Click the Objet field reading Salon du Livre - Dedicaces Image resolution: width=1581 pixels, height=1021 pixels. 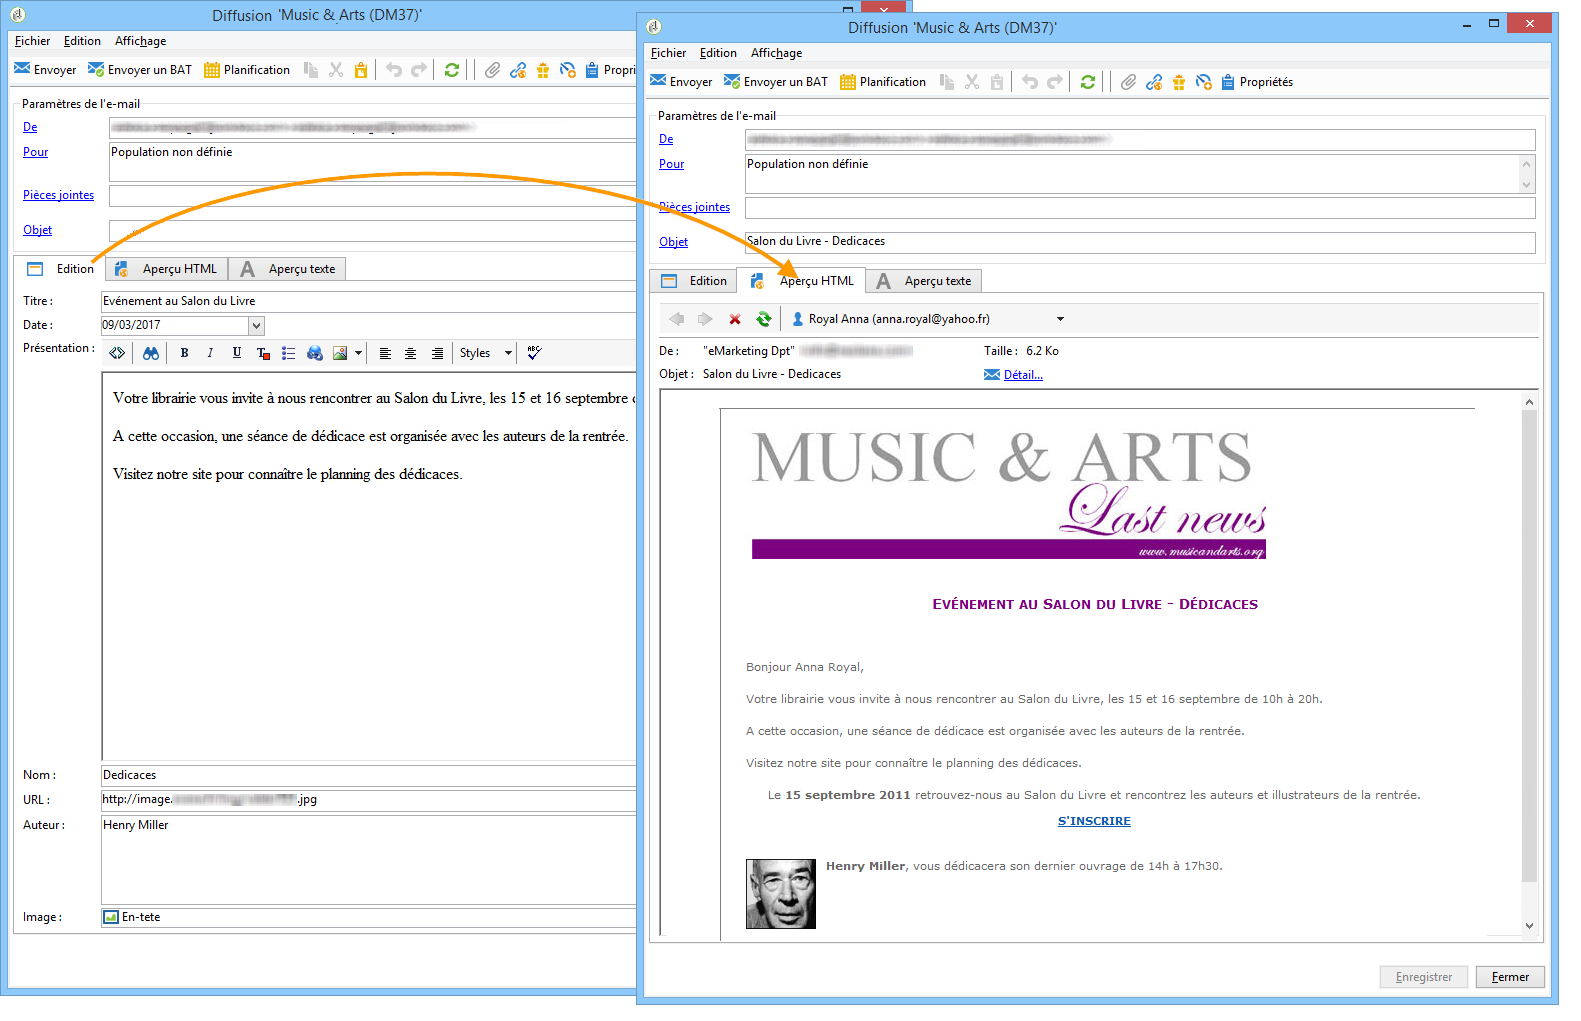tap(1140, 242)
